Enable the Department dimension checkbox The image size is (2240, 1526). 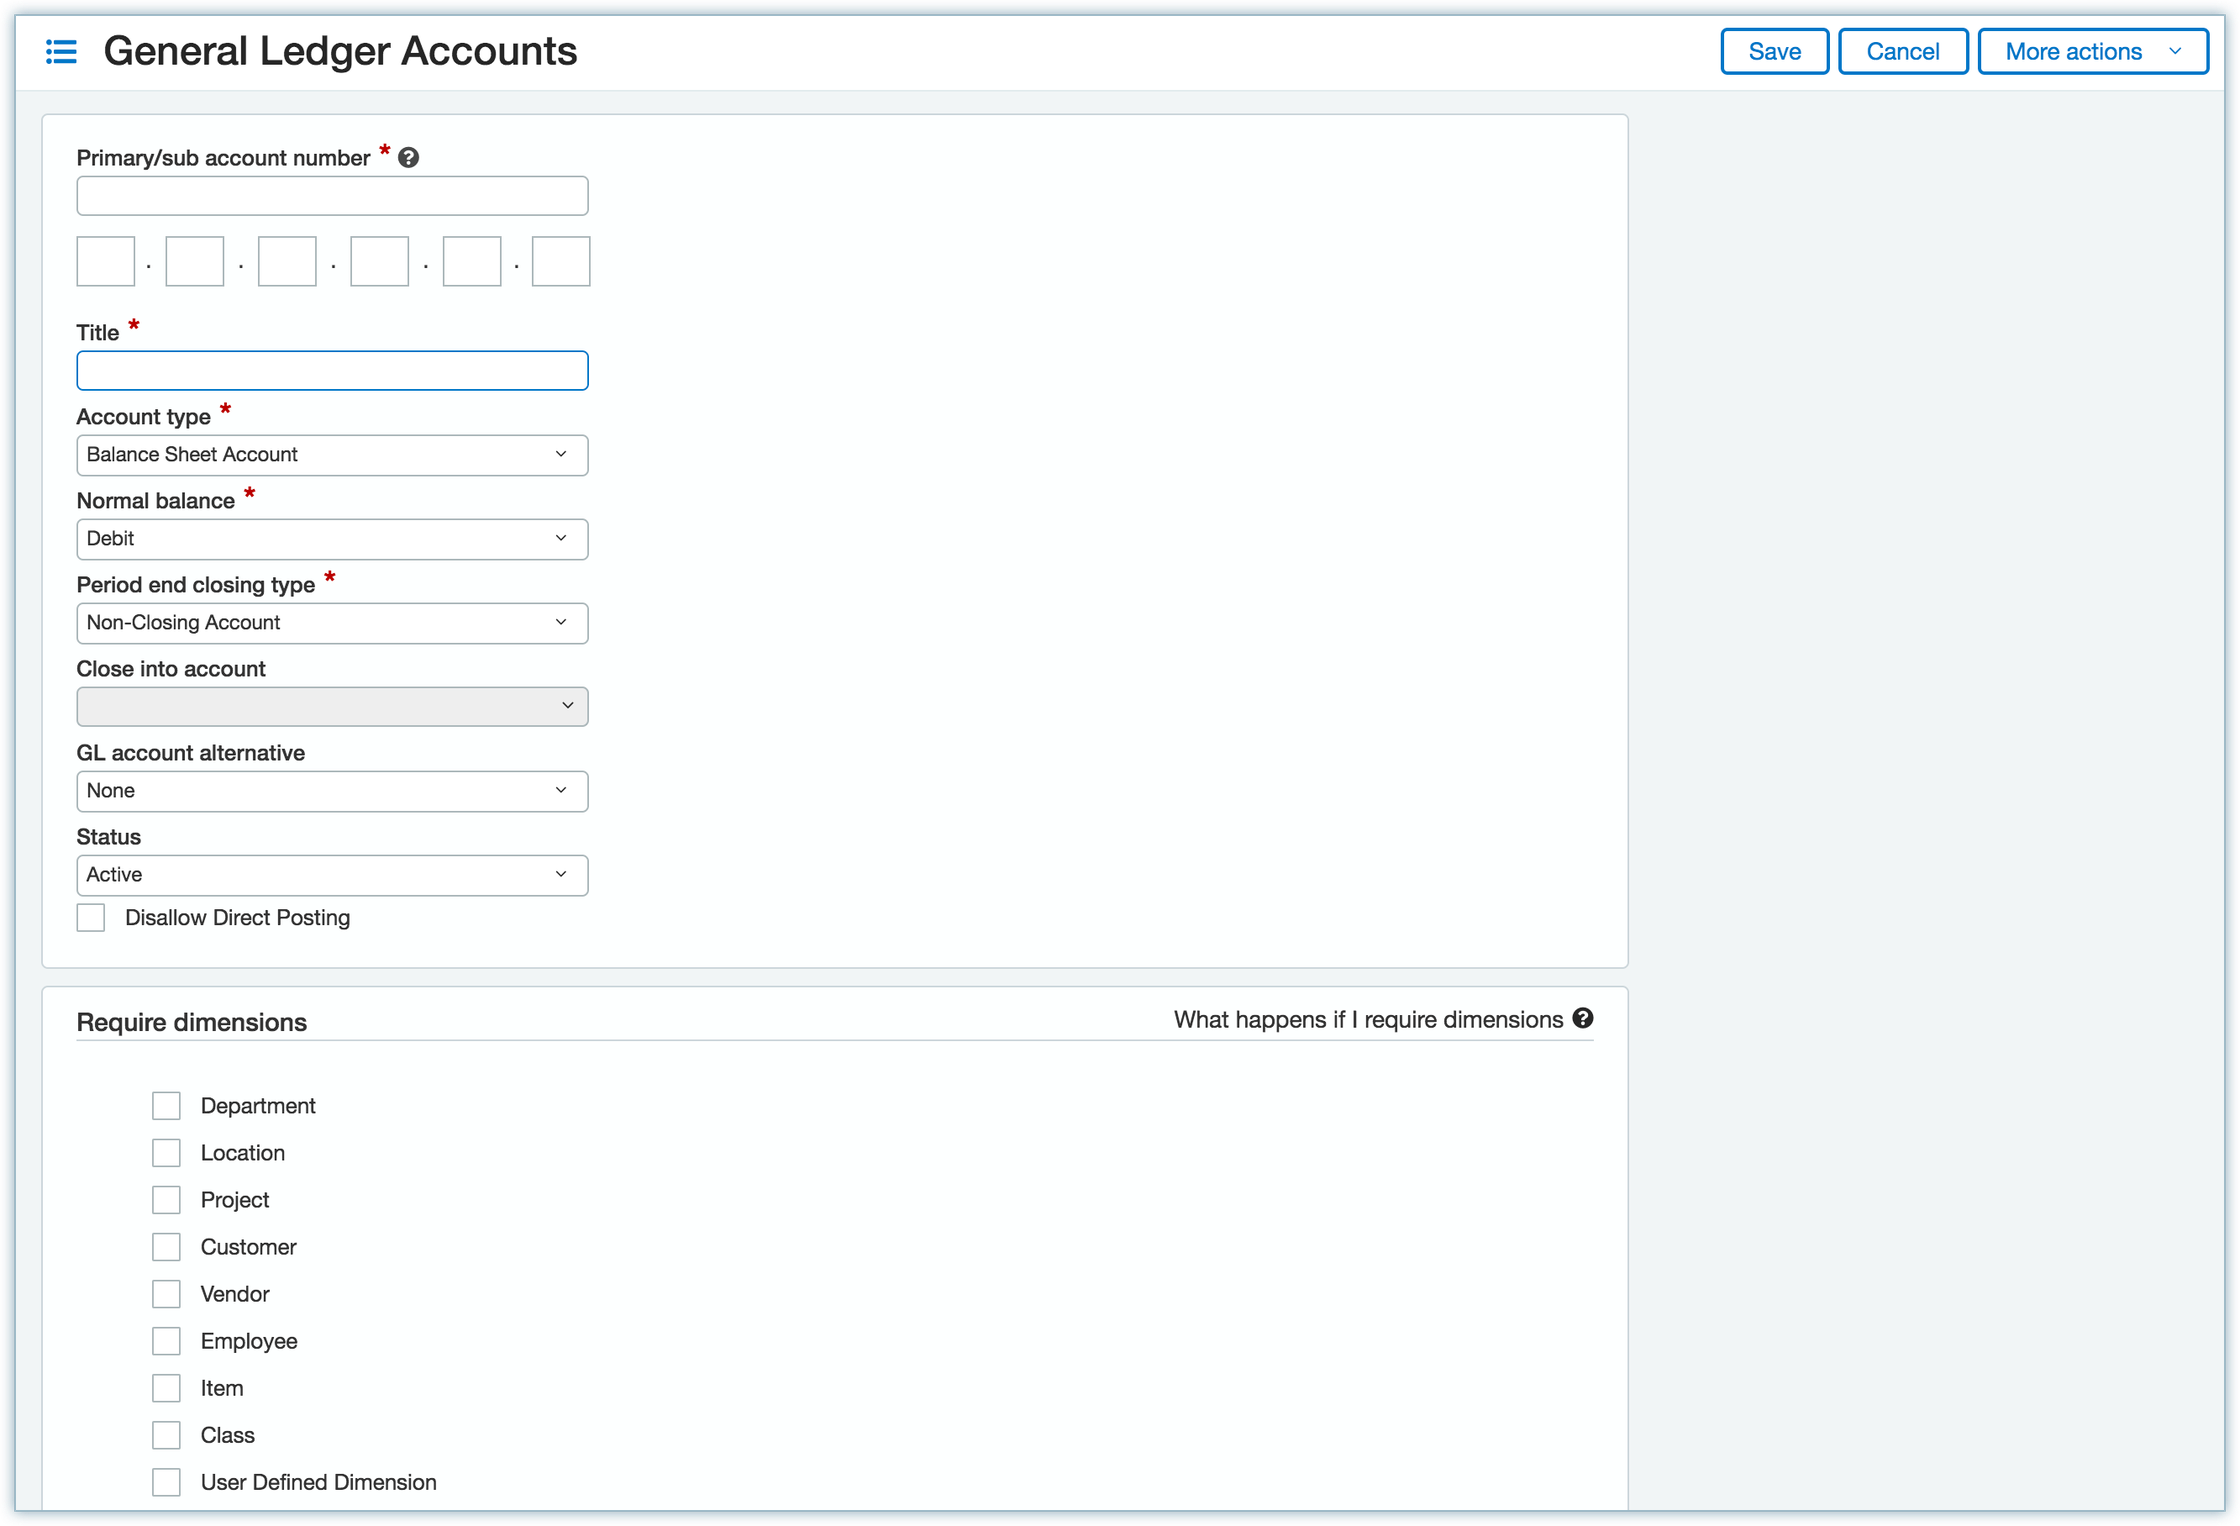pos(166,1105)
